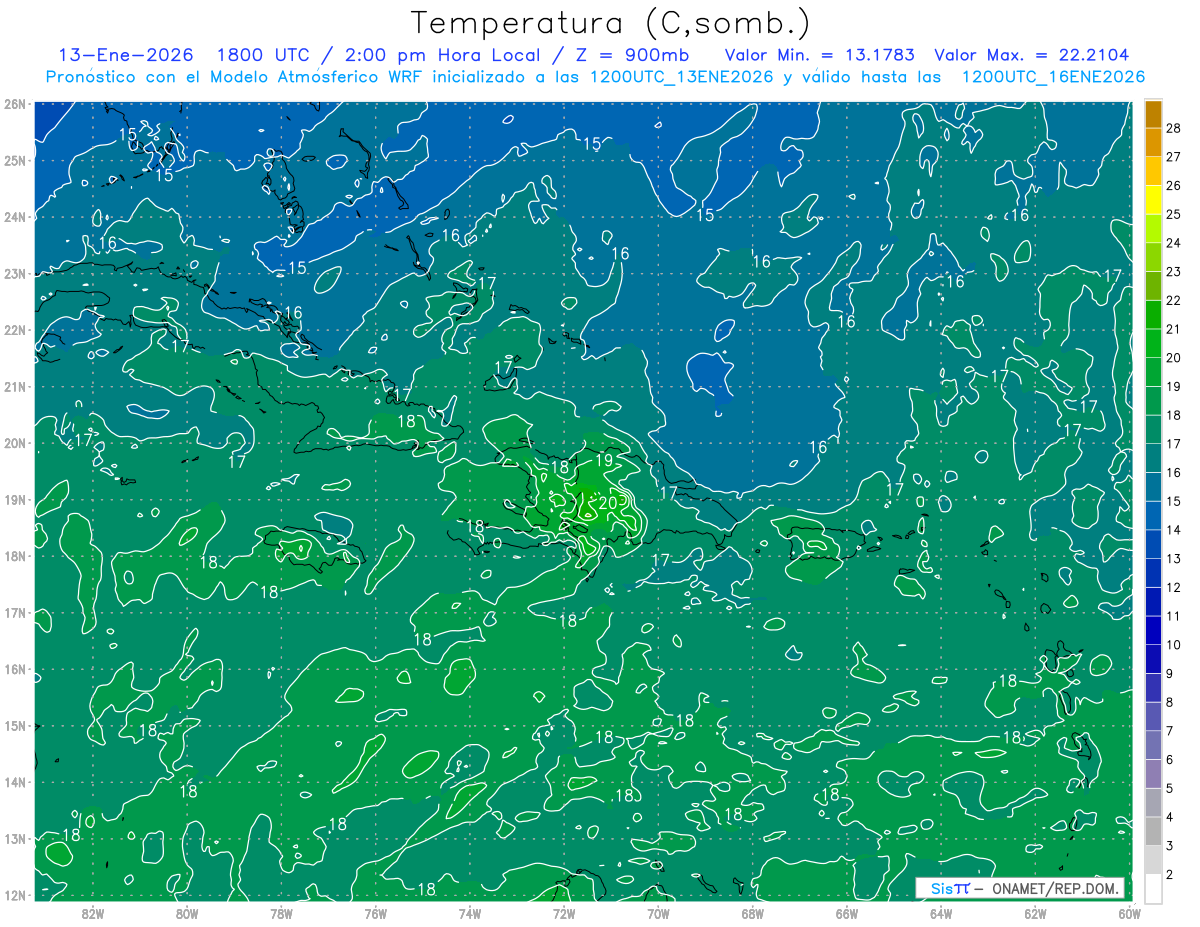Click legend value 21

point(1173,329)
